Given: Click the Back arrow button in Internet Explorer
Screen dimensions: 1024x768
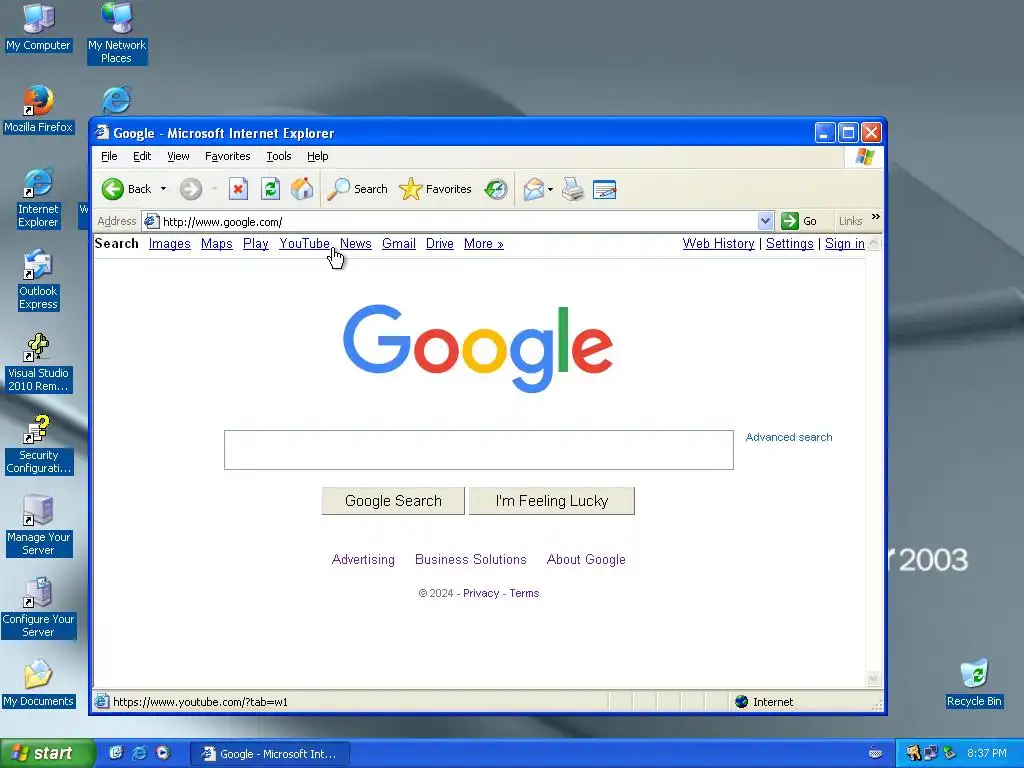Looking at the screenshot, I should pos(126,189).
